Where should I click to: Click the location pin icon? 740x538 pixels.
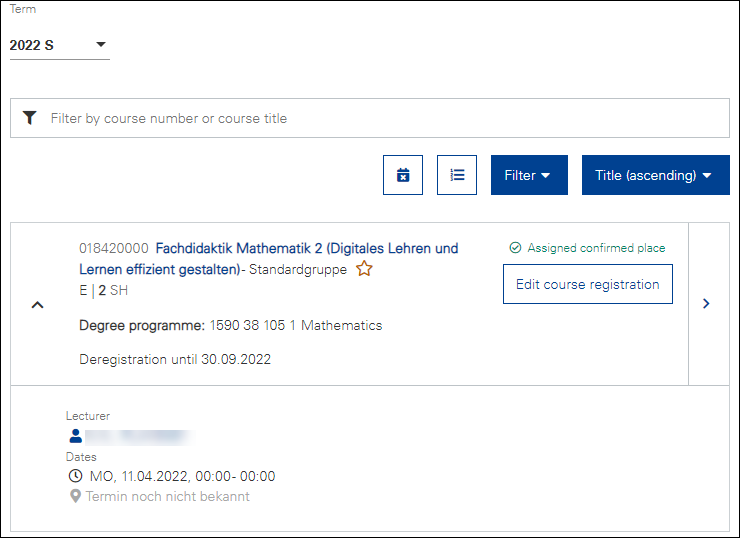point(75,496)
